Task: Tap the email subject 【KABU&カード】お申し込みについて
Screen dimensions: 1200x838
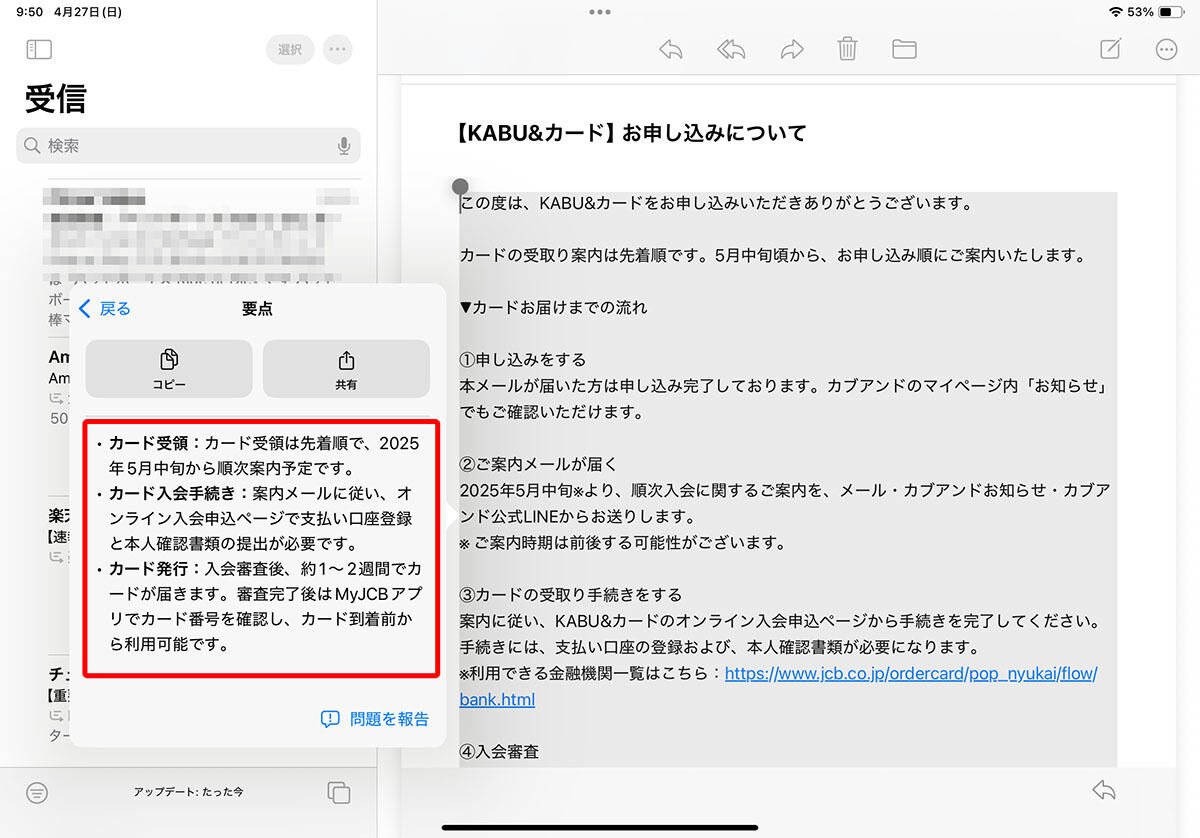Action: point(630,133)
